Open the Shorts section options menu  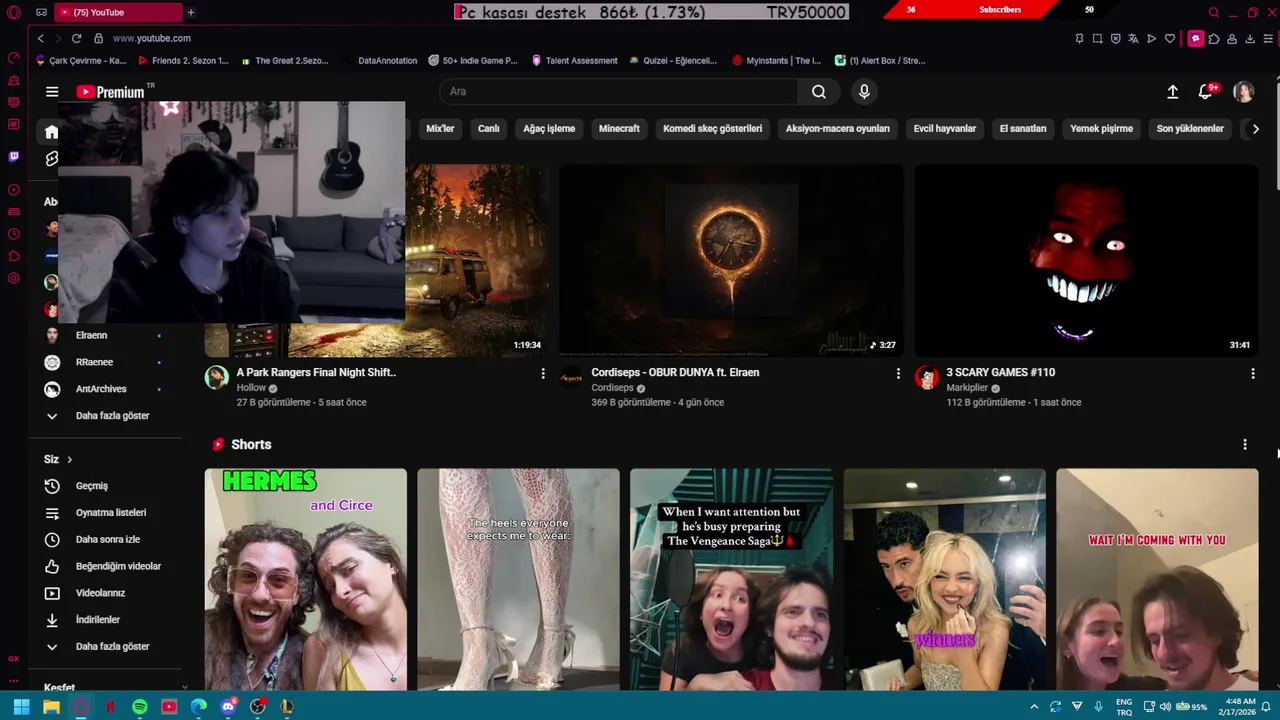coord(1245,444)
